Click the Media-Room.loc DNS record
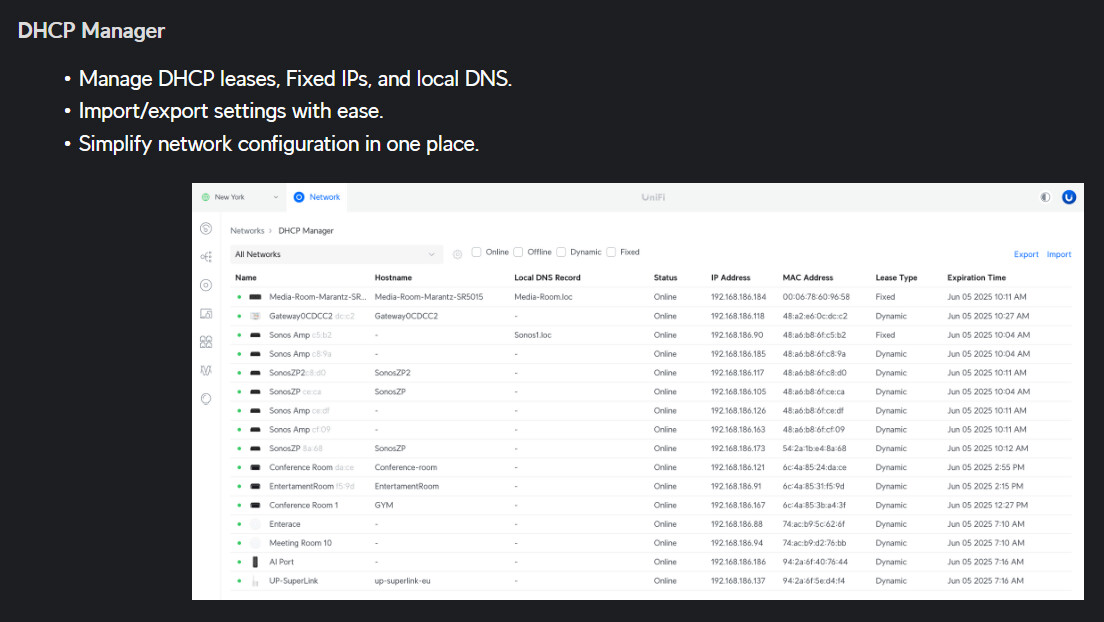 (x=543, y=297)
